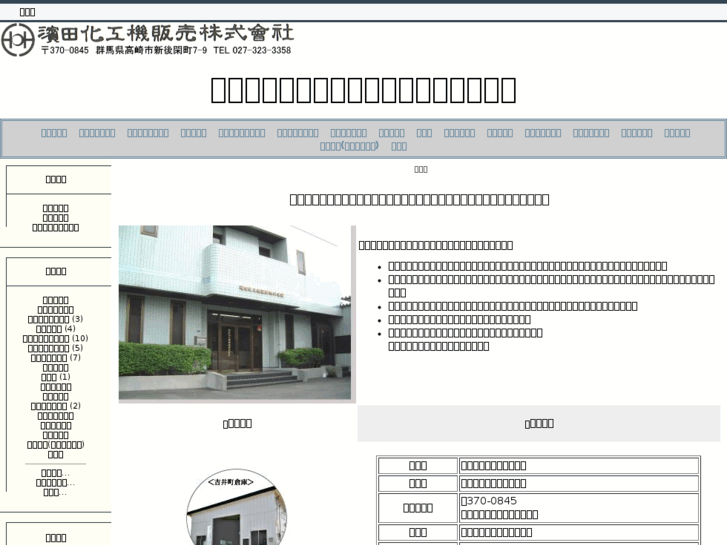Click the circular 吉井町倉庫 warehouse photo
727x545 pixels.
coord(236,507)
